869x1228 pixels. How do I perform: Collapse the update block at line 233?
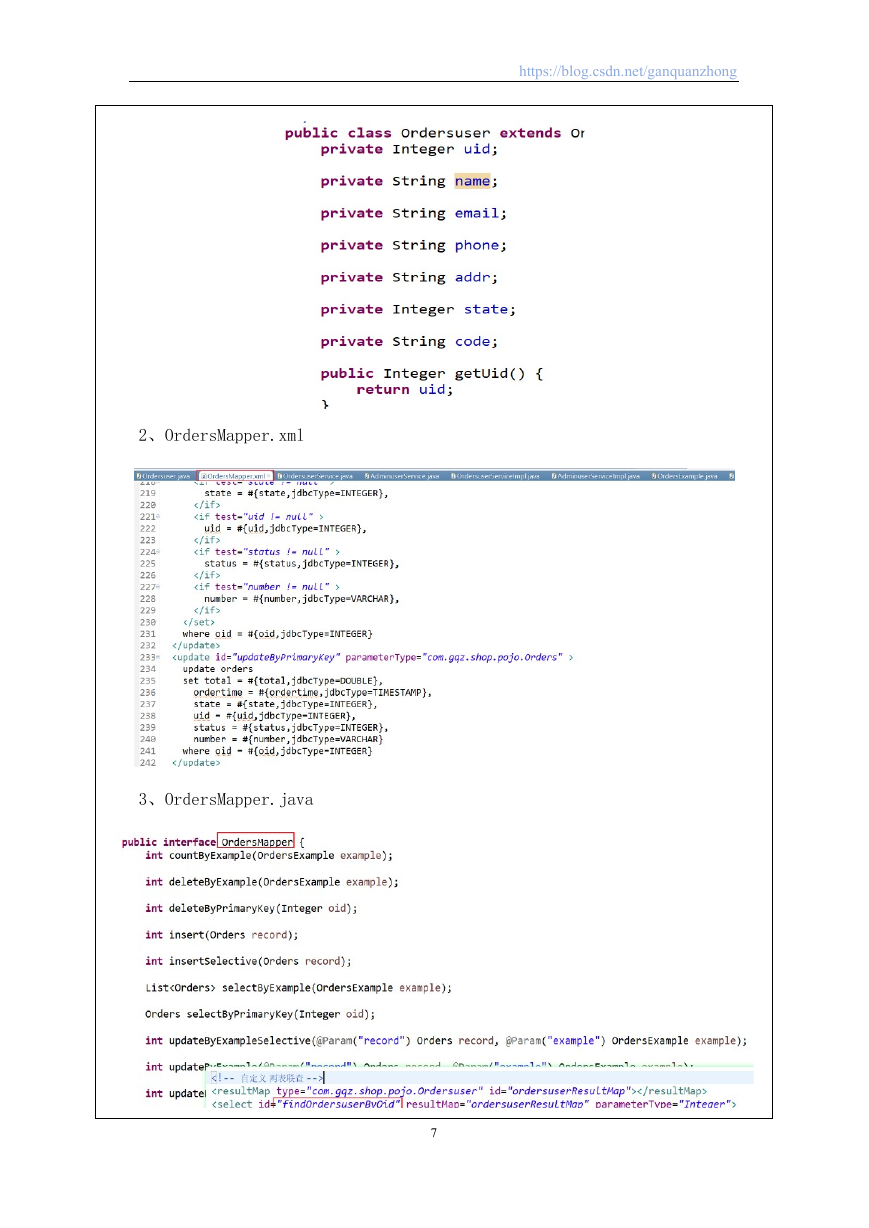coord(159,657)
